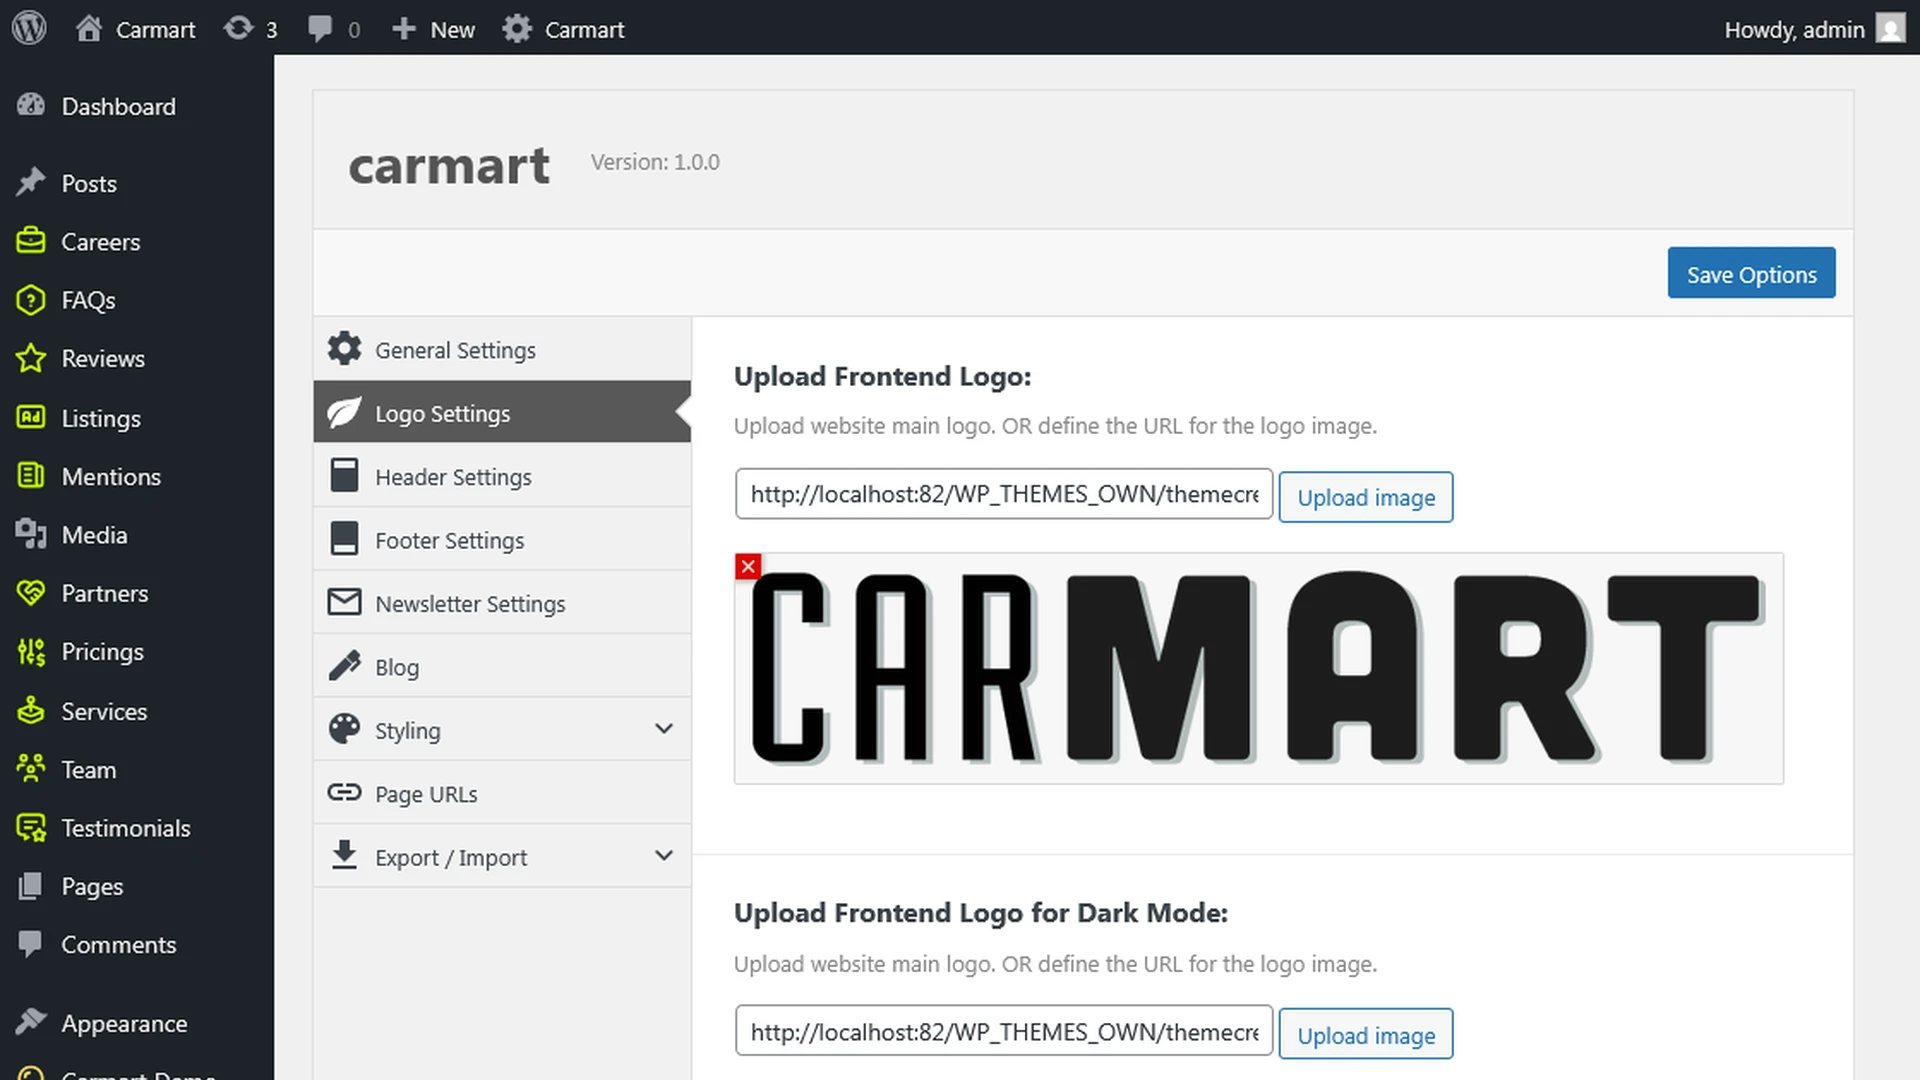Expand the Styling section chevron
Viewport: 1920px width, 1080px height.
click(x=664, y=729)
